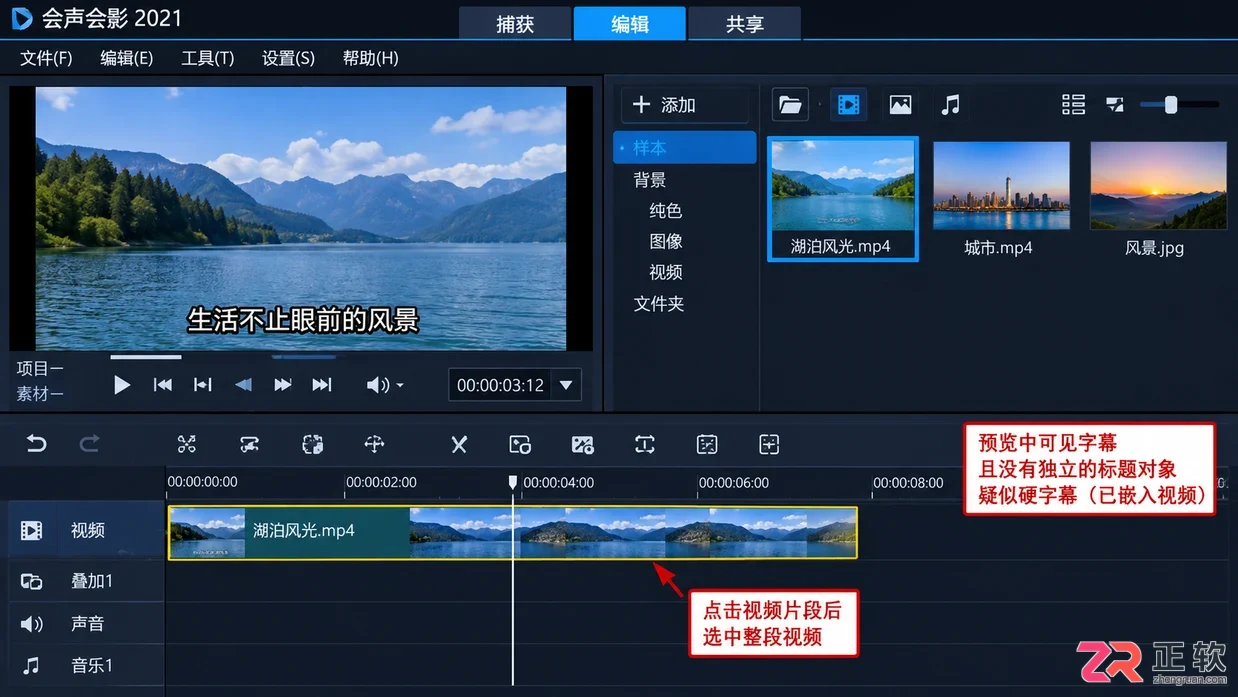The image size is (1238, 697).
Task: Step to the previous frame
Action: coord(203,385)
